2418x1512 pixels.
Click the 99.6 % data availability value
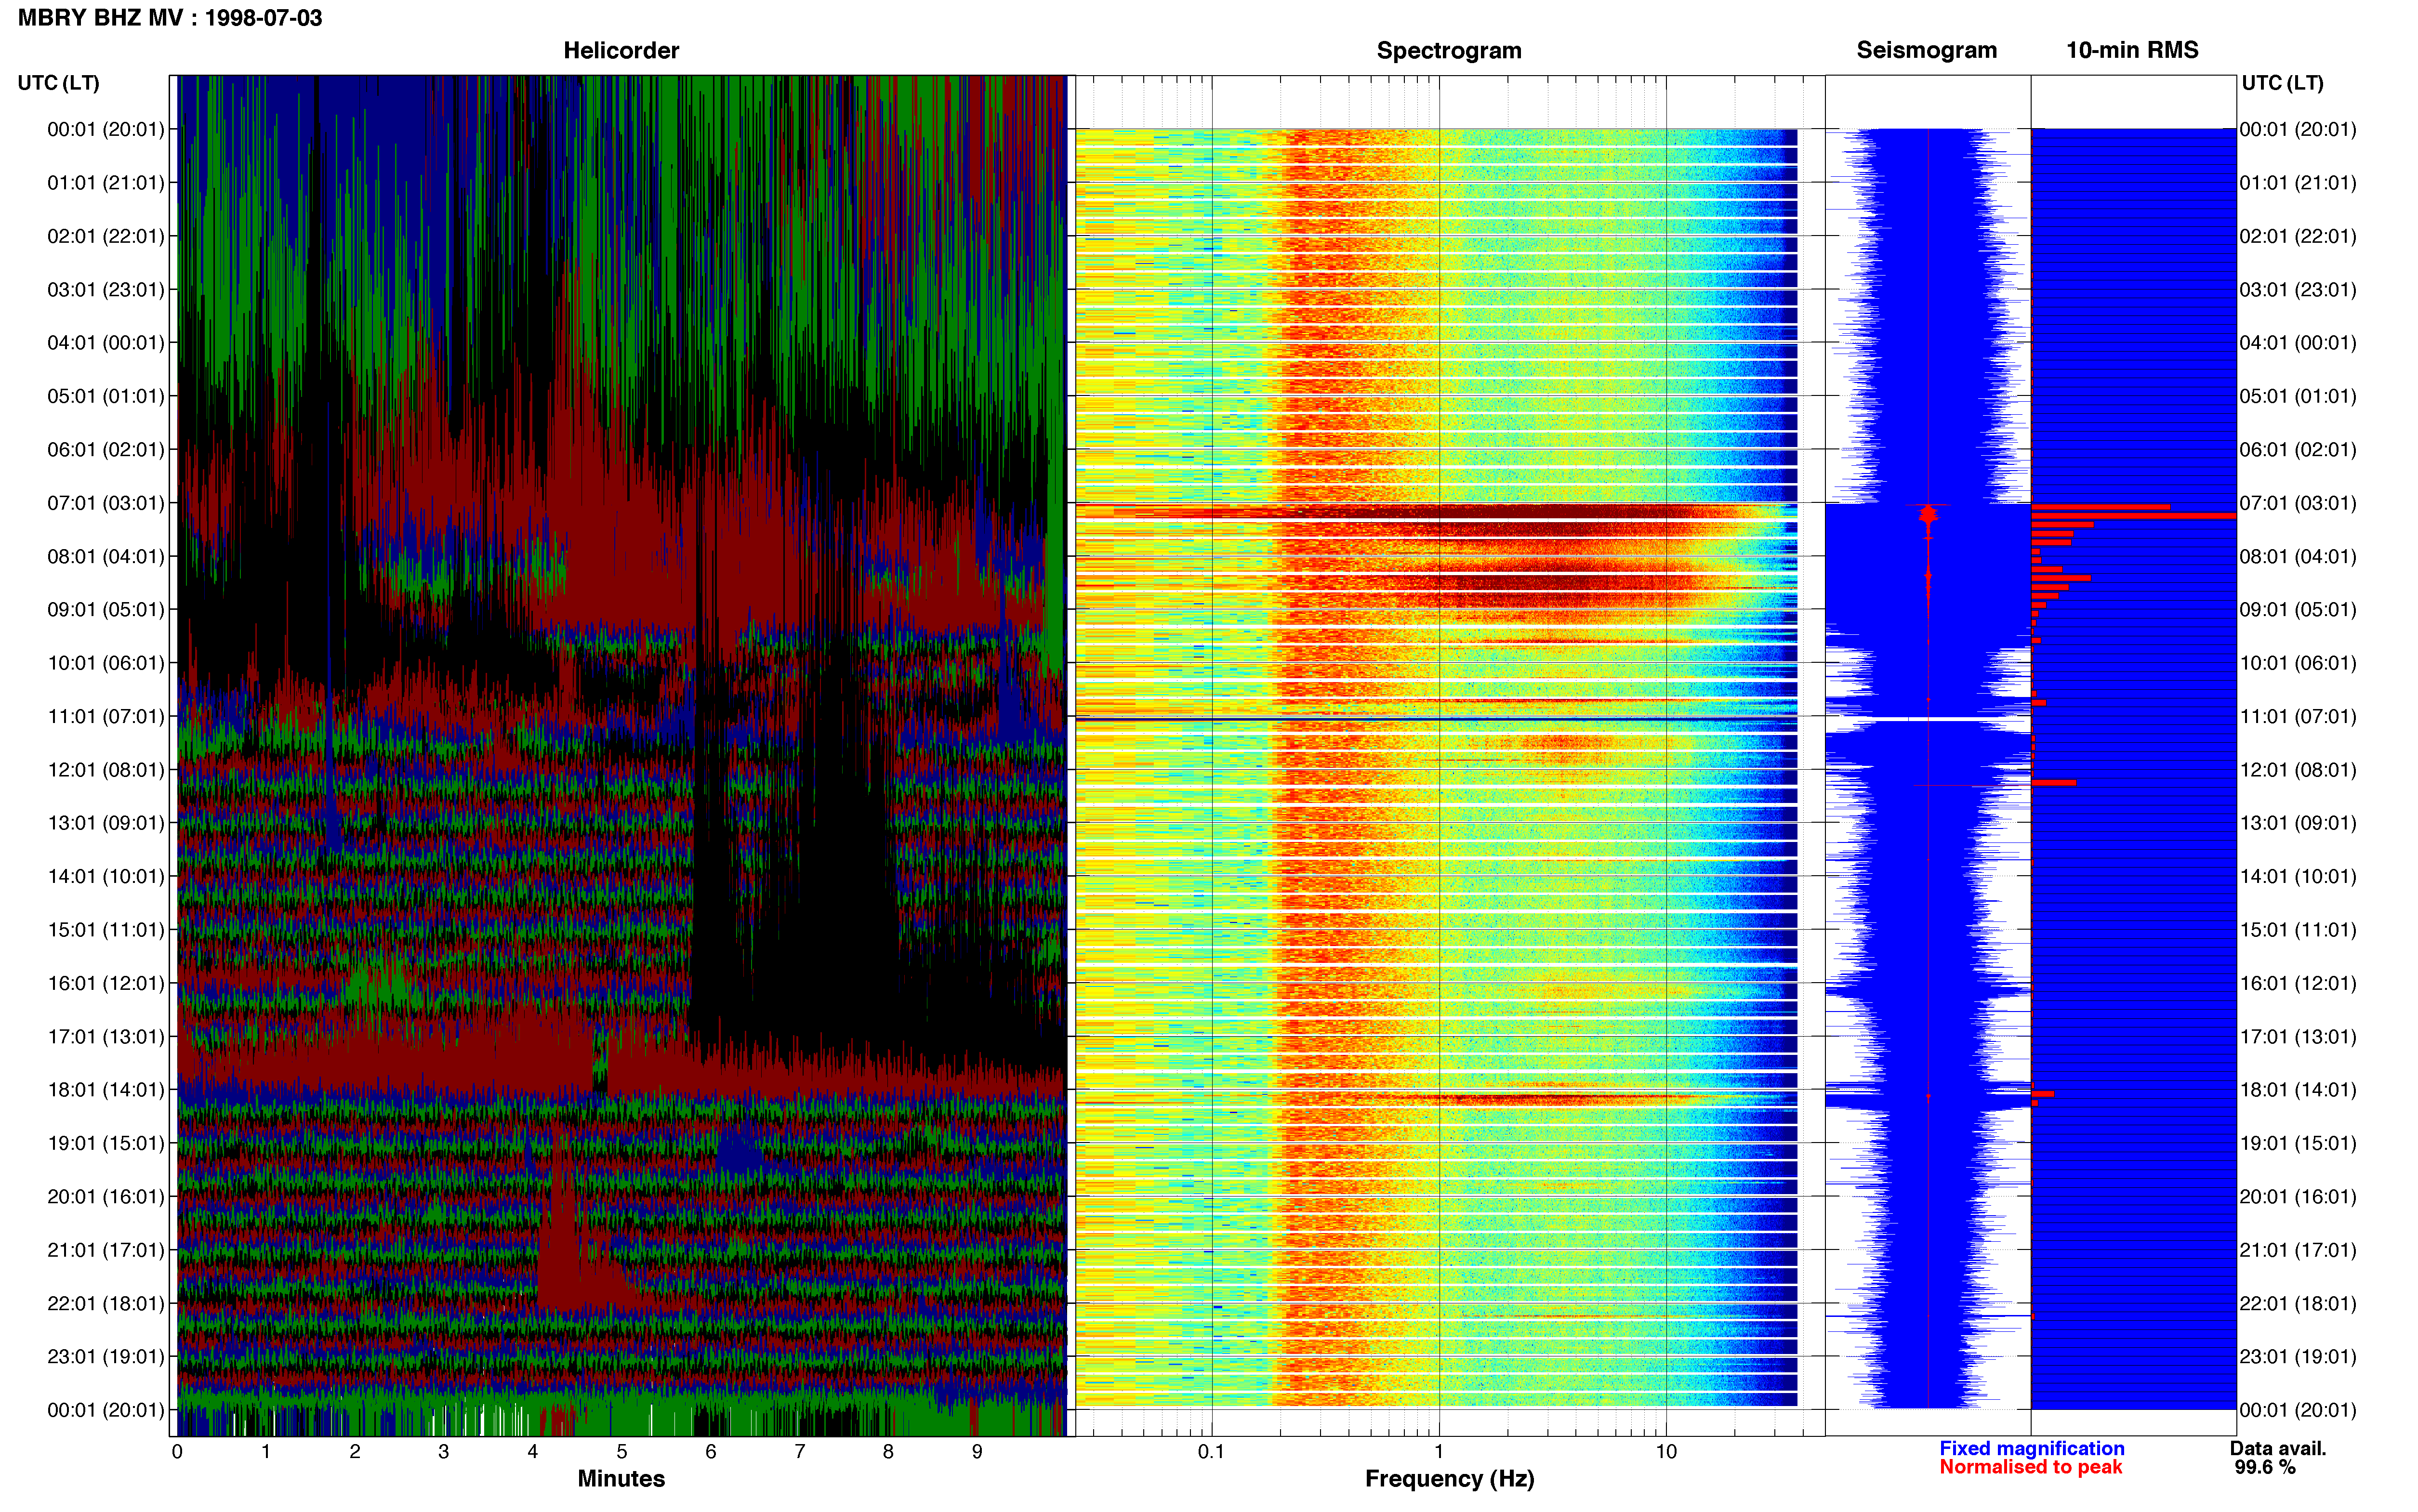2265,1467
